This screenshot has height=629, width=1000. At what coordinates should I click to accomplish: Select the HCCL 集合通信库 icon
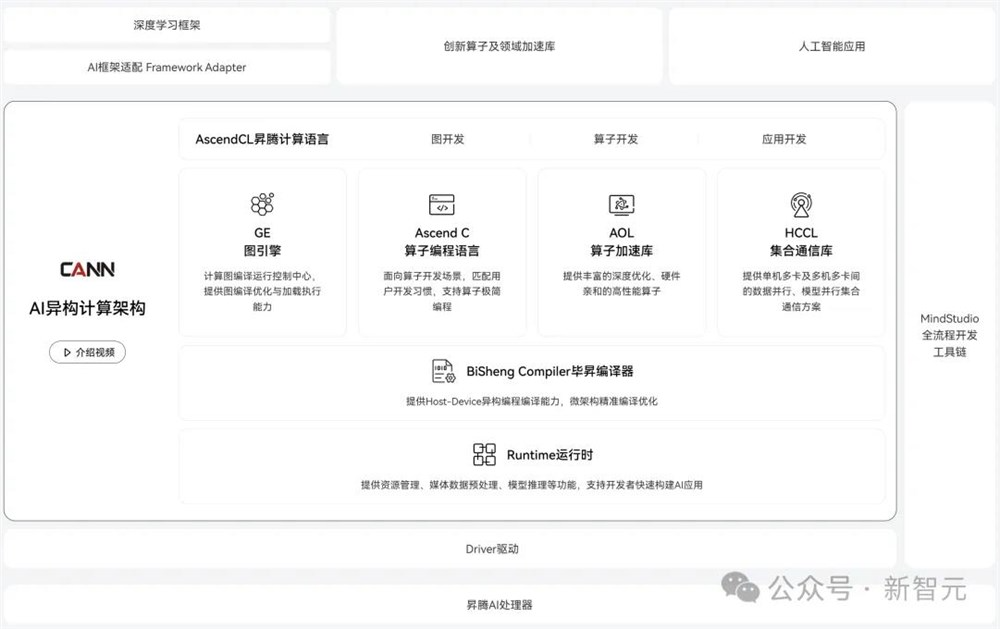click(x=800, y=203)
